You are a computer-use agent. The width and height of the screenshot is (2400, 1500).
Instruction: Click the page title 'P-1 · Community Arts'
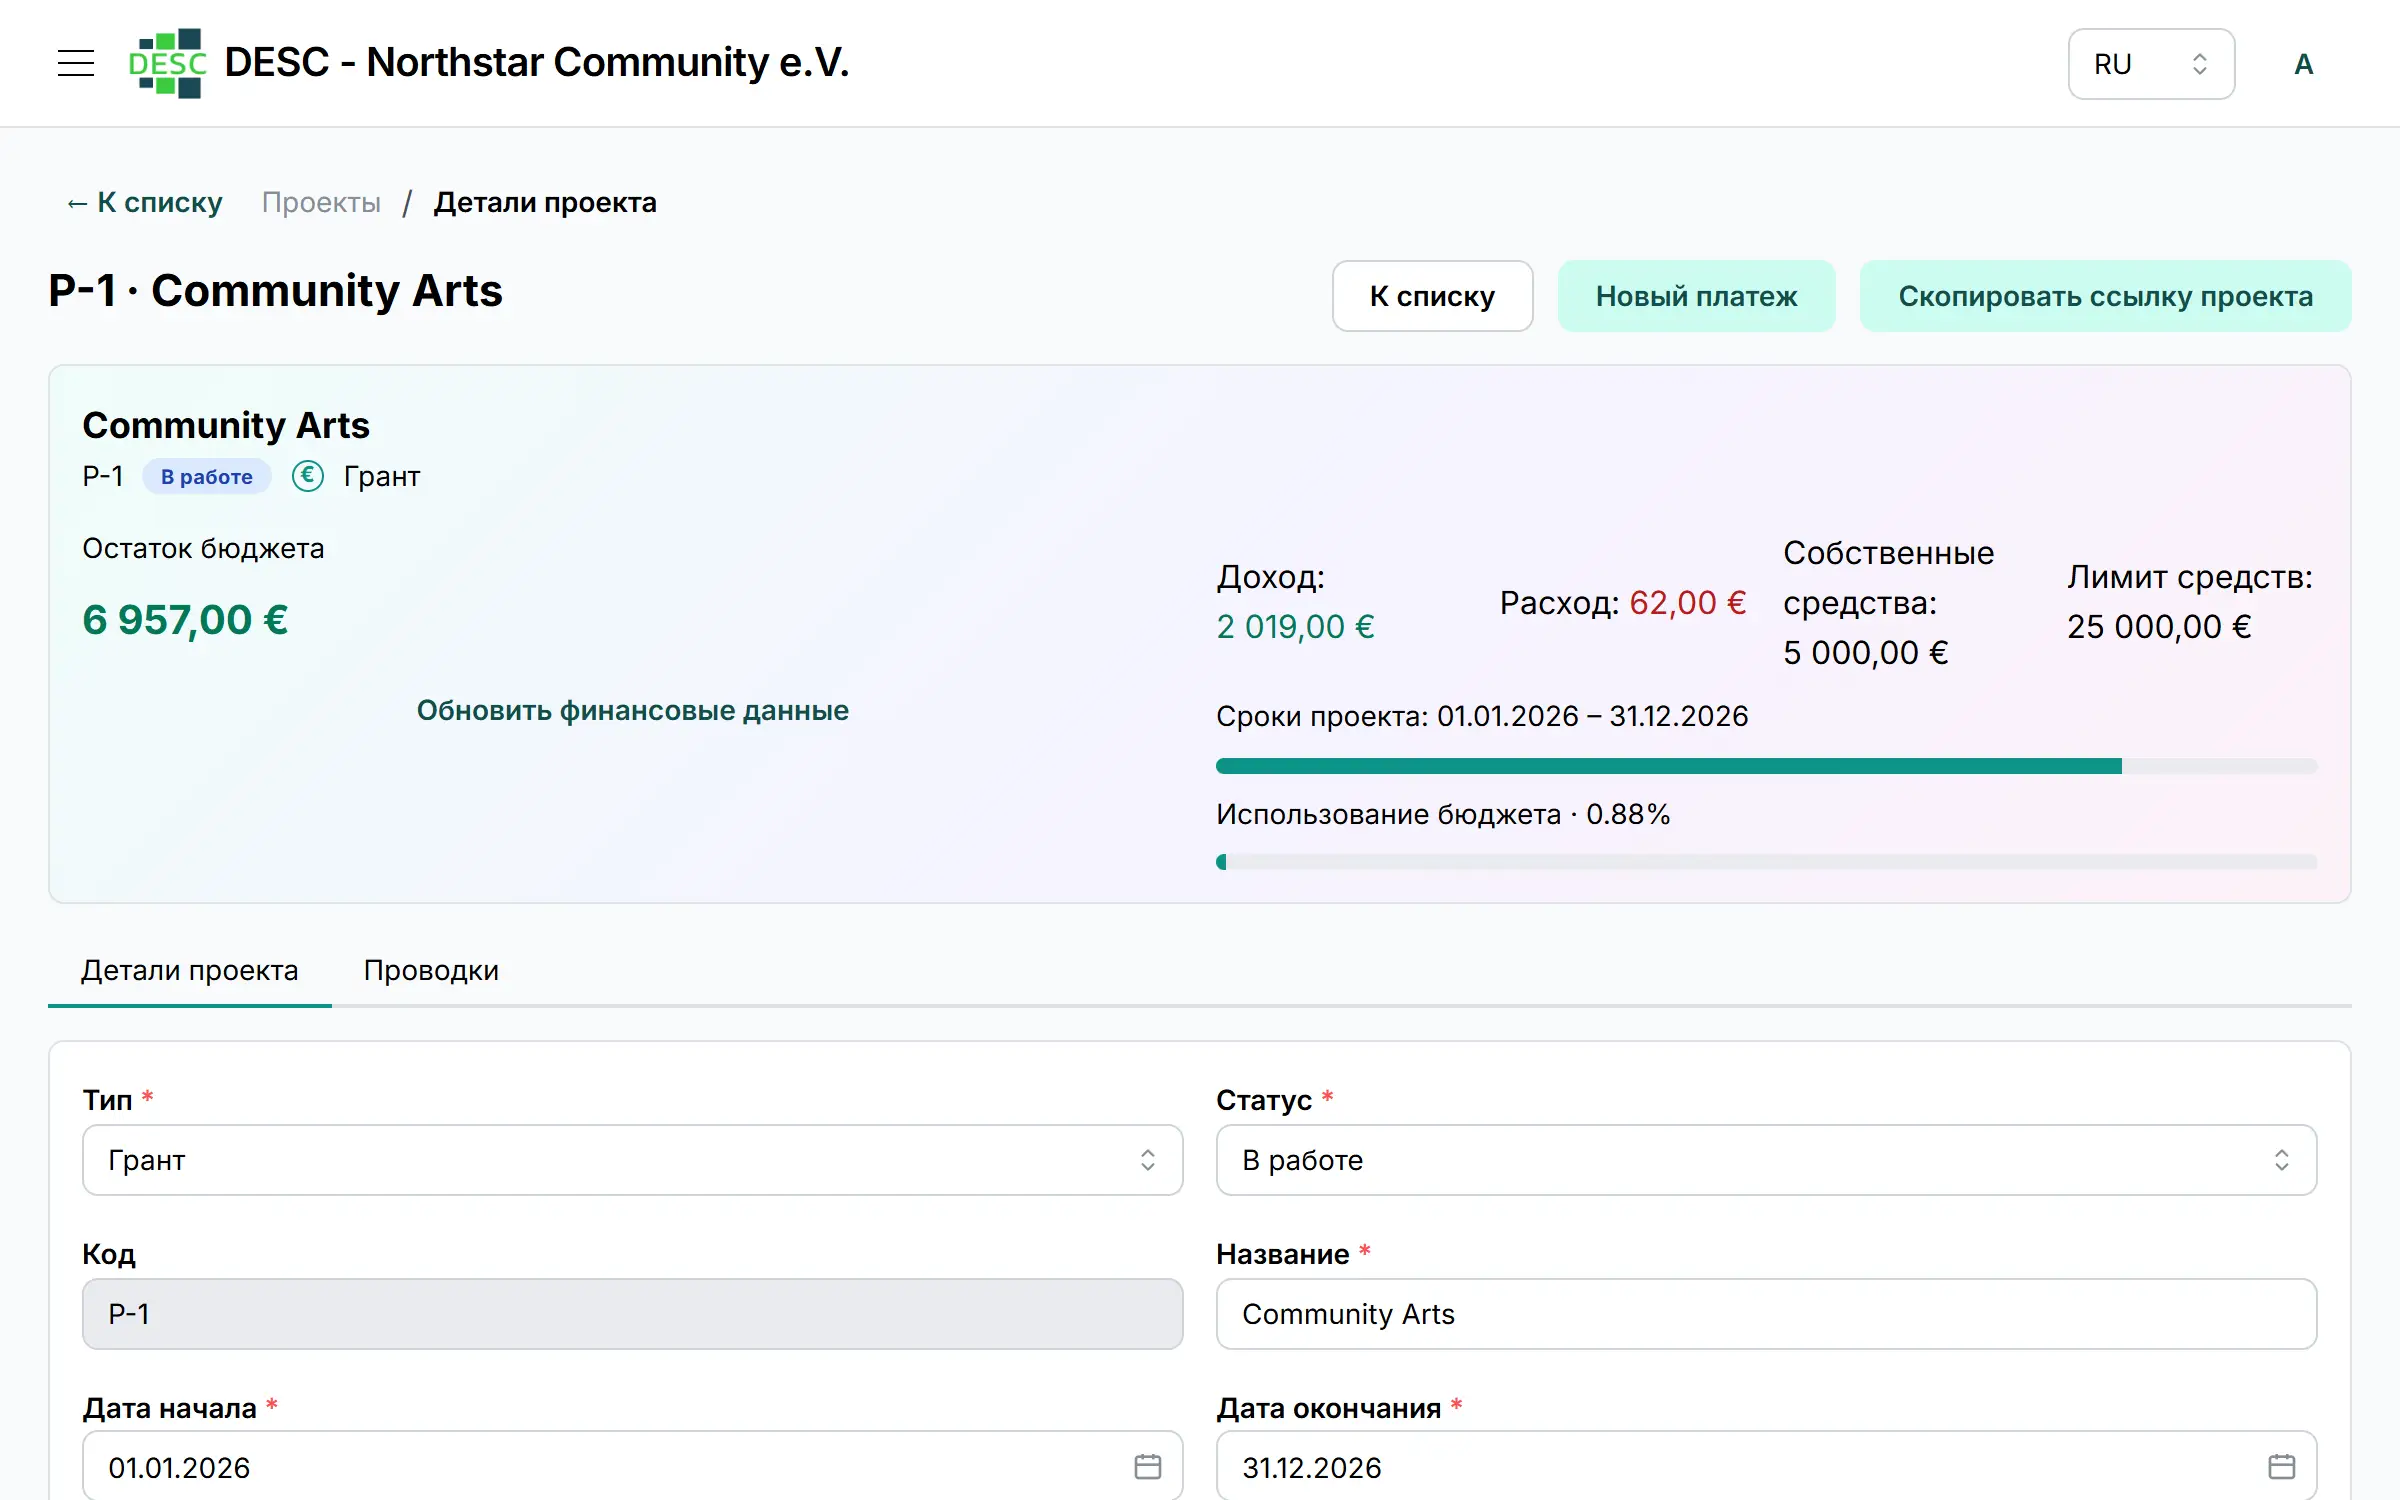pos(275,291)
